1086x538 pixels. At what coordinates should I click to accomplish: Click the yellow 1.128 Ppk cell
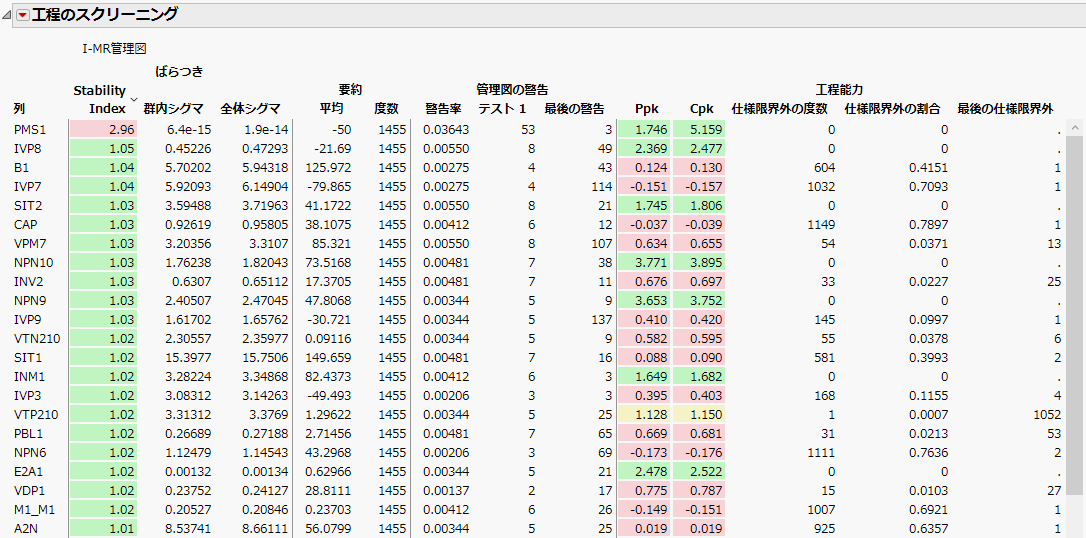[x=645, y=414]
